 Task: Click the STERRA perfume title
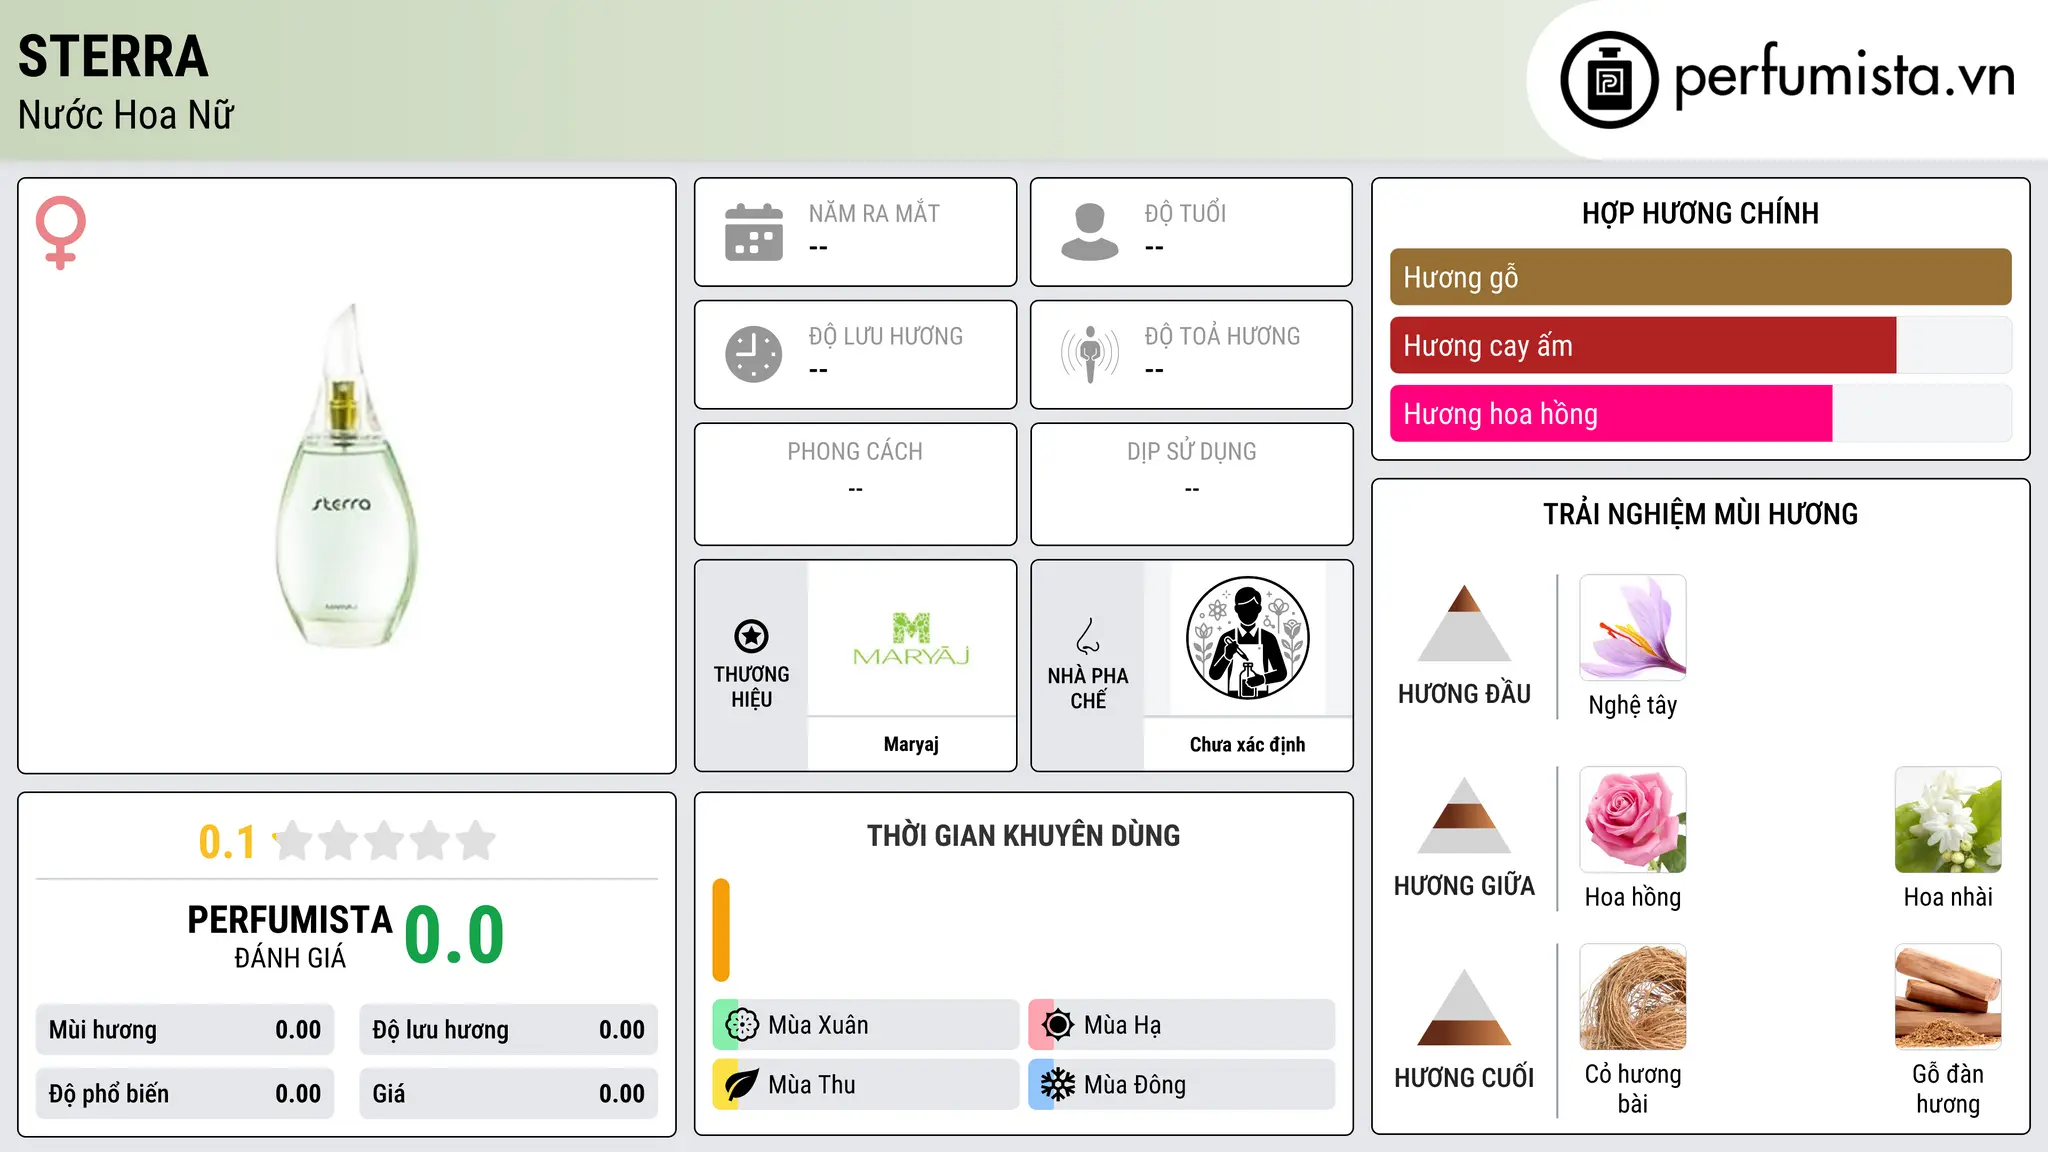point(113,56)
